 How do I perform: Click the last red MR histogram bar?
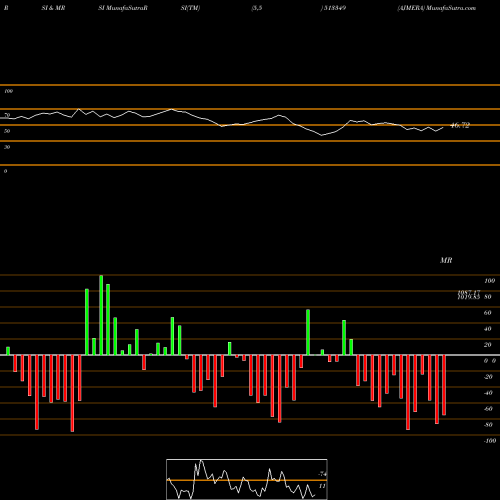pyautogui.click(x=444, y=385)
